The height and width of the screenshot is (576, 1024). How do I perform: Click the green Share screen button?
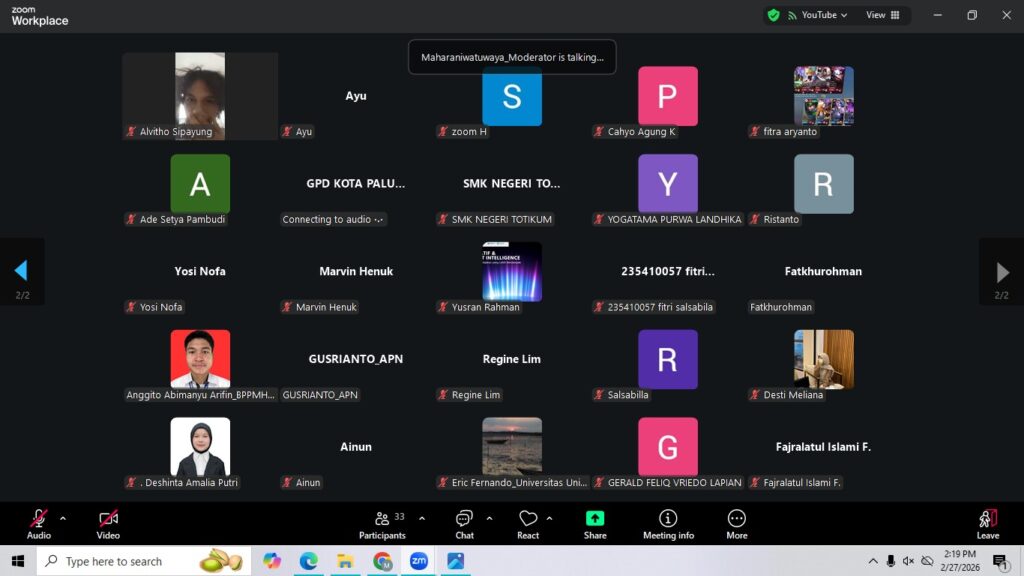[x=595, y=522]
